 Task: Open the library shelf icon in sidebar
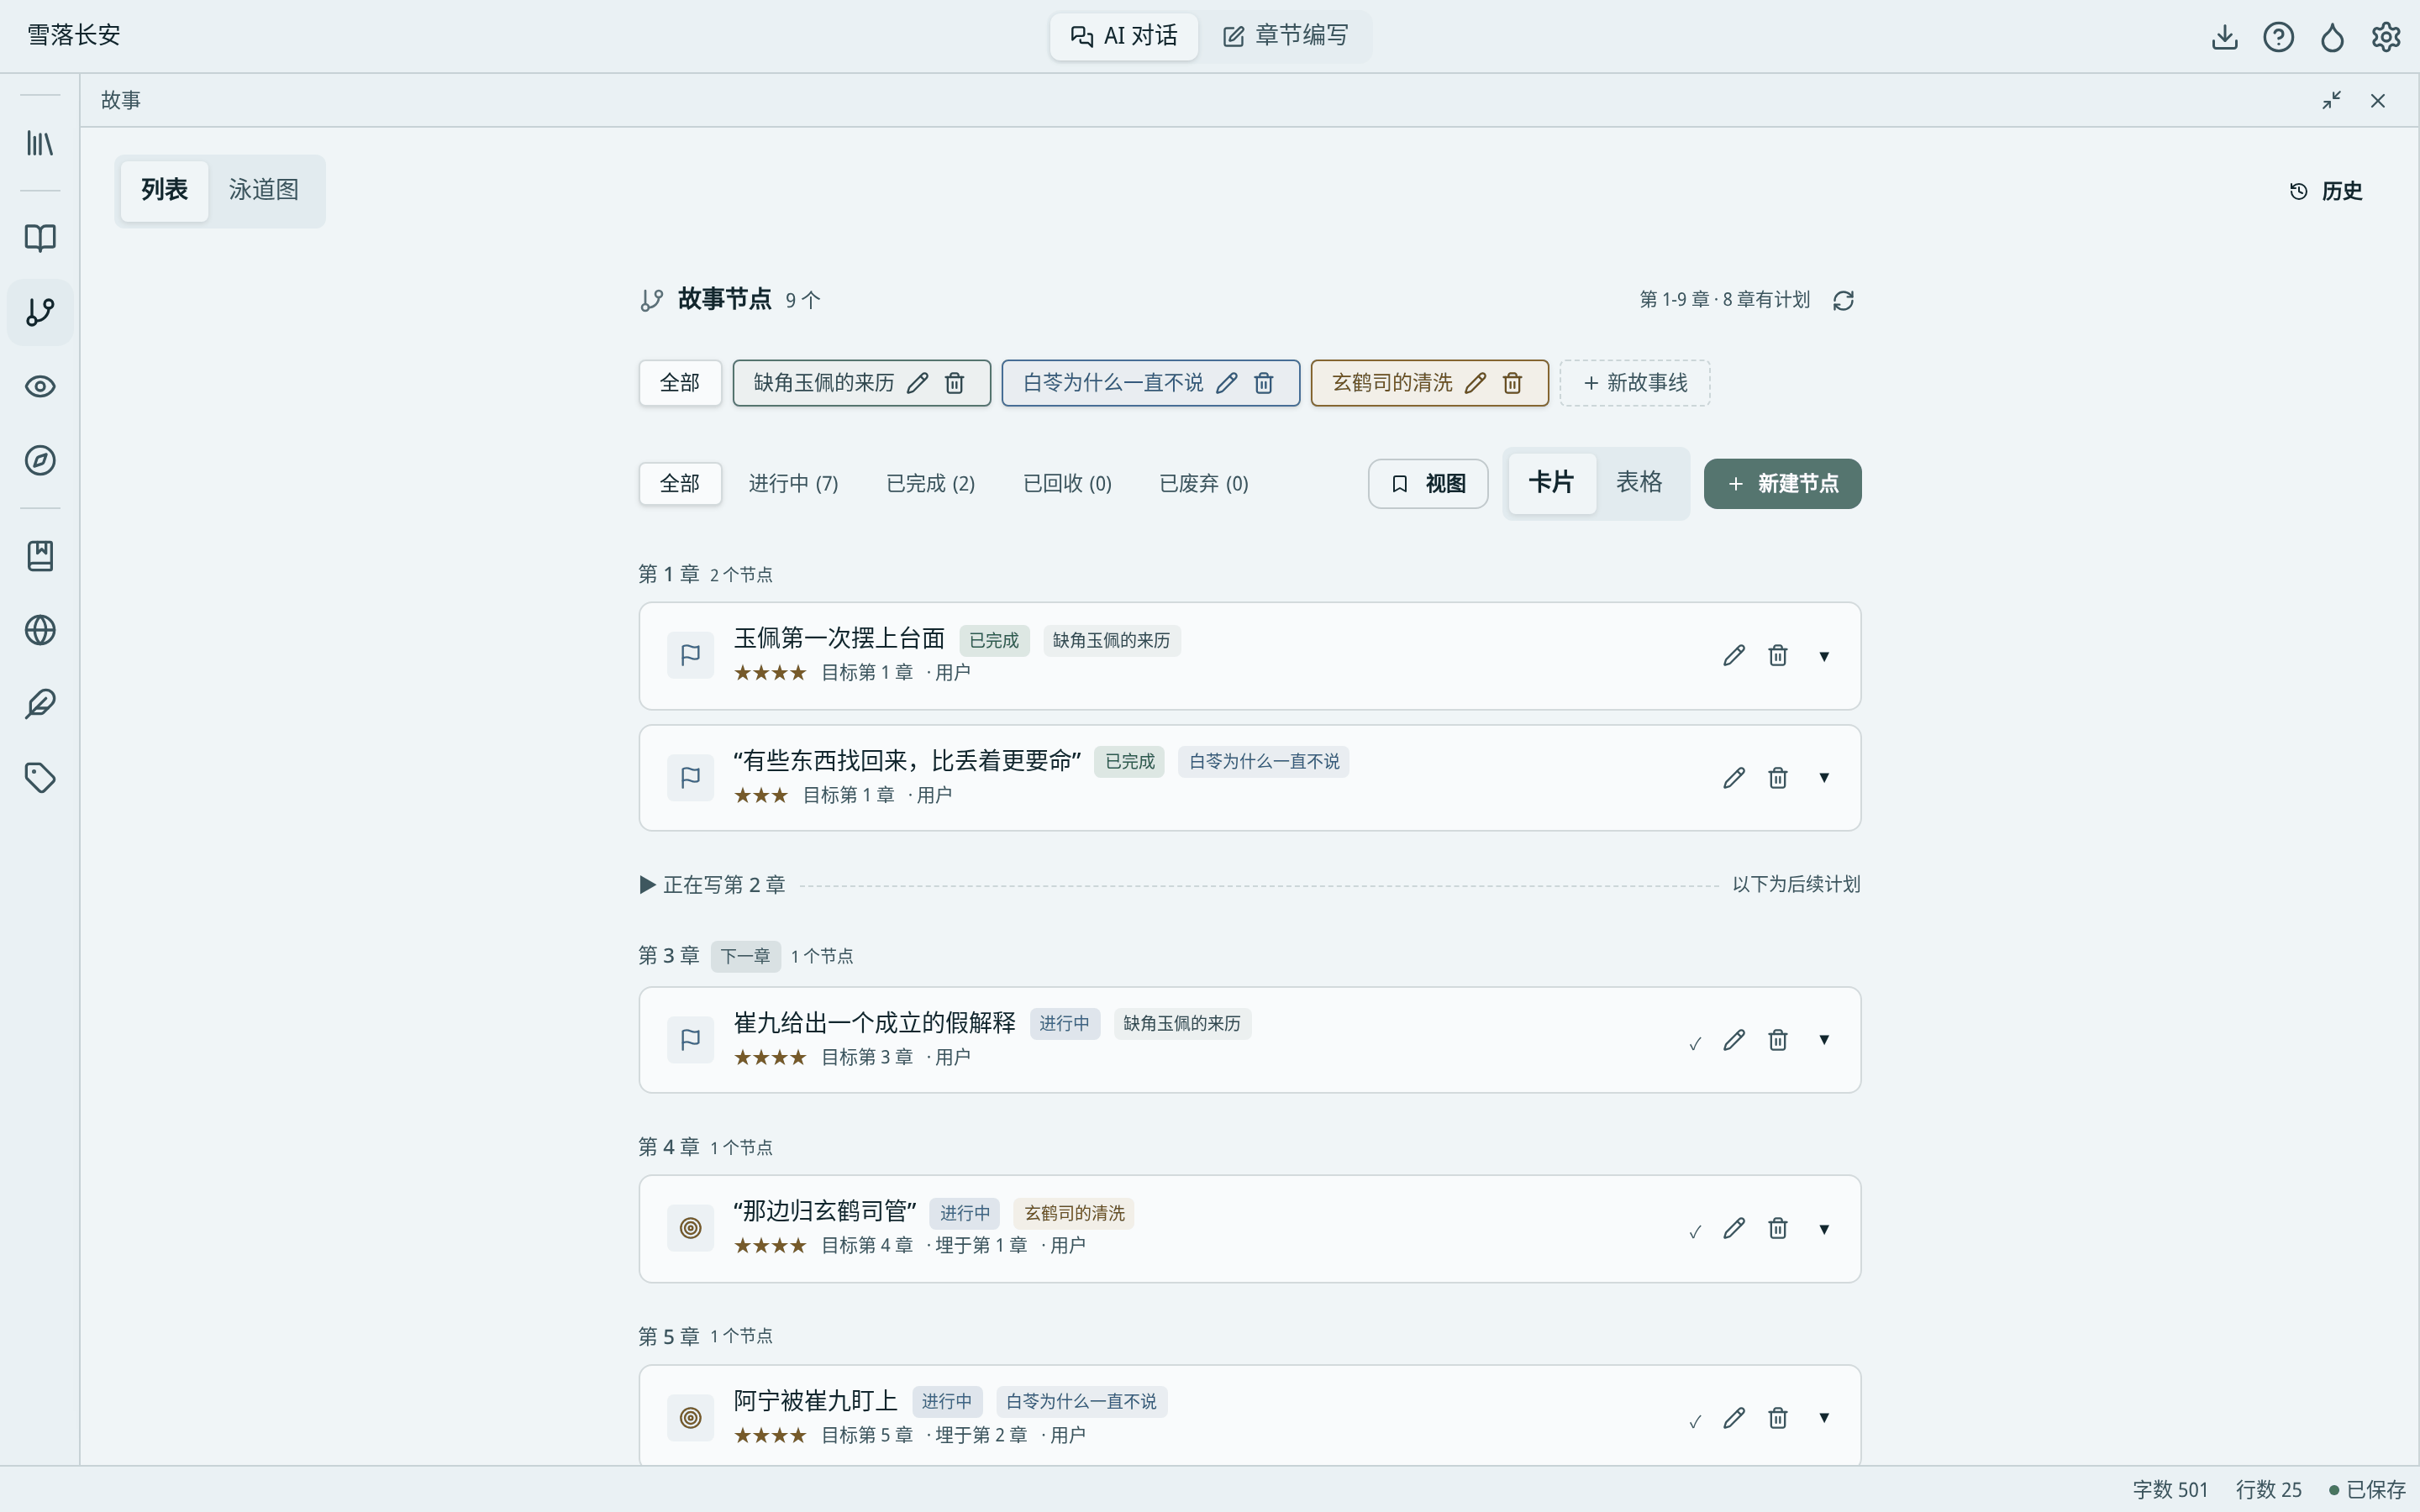tap(40, 143)
